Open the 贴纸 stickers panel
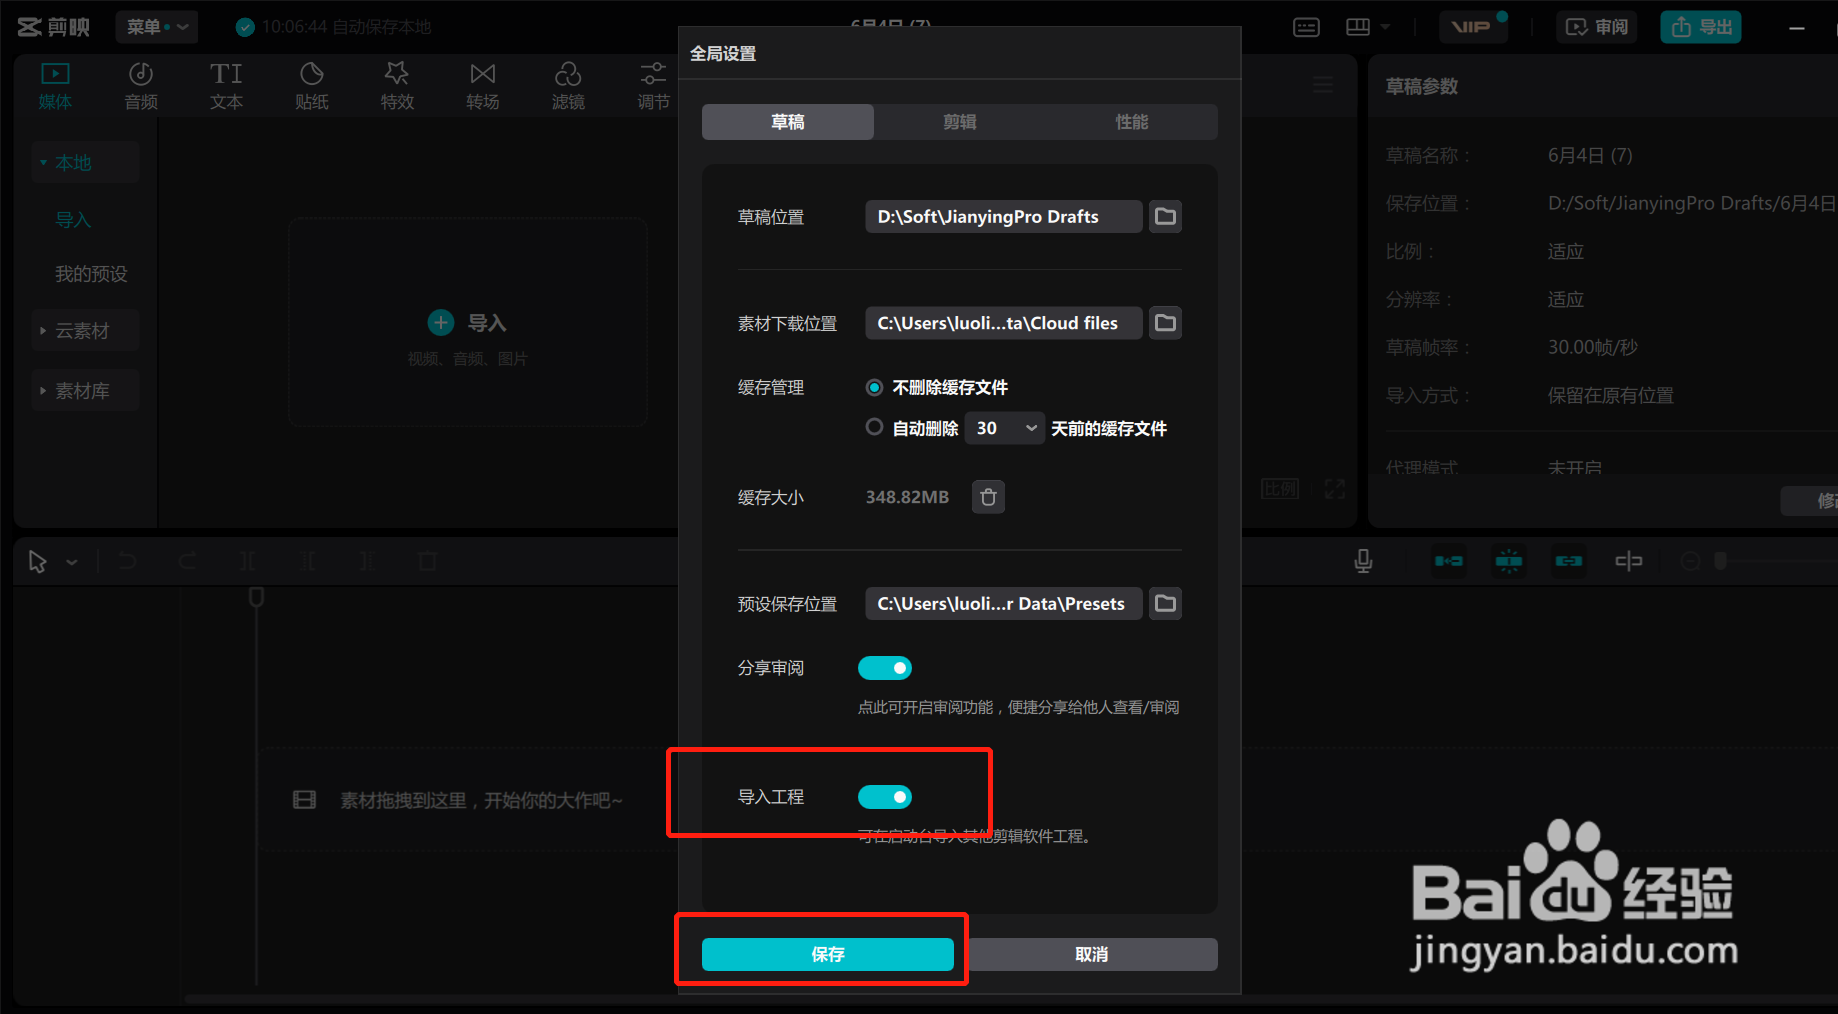Viewport: 1838px width, 1014px height. pos(312,86)
